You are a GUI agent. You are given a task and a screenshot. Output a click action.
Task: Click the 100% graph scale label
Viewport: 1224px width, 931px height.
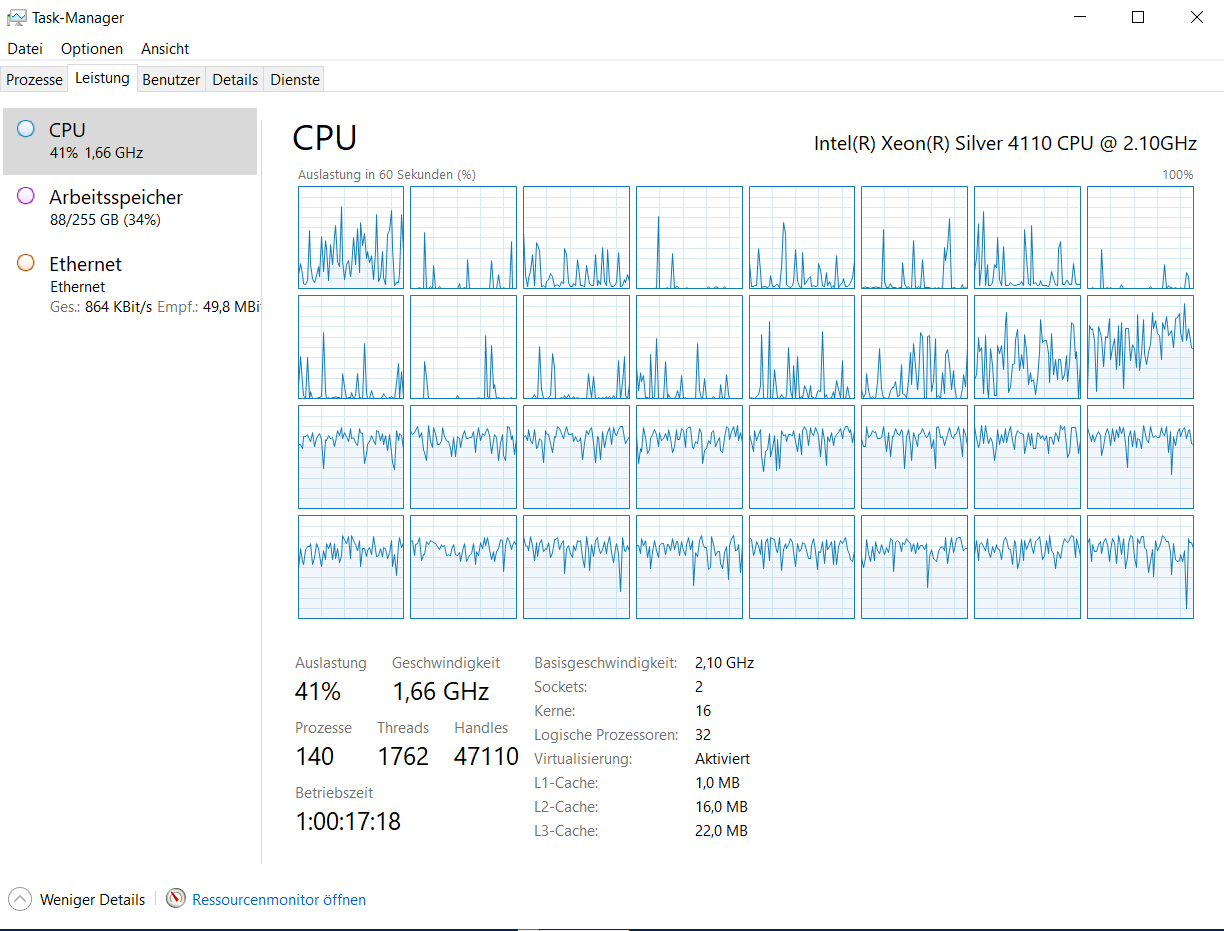[1178, 174]
